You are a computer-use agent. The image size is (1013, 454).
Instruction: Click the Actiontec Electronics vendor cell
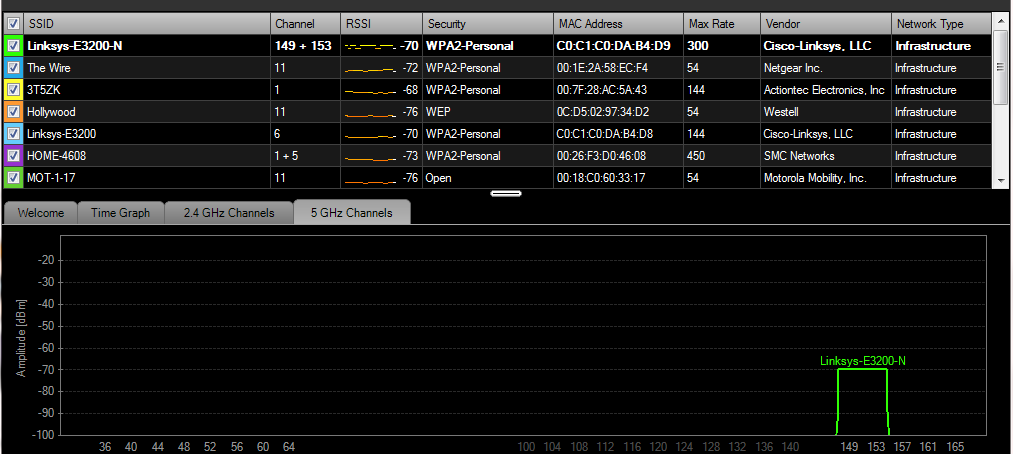point(826,90)
